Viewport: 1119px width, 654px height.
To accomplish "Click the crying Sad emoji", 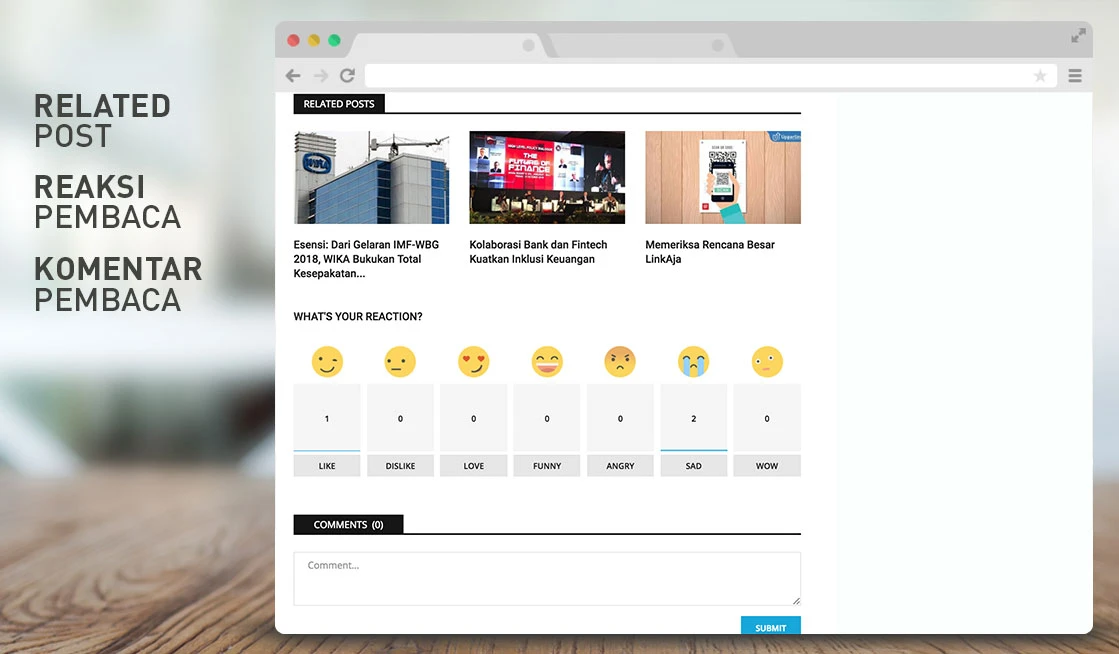I will click(694, 361).
